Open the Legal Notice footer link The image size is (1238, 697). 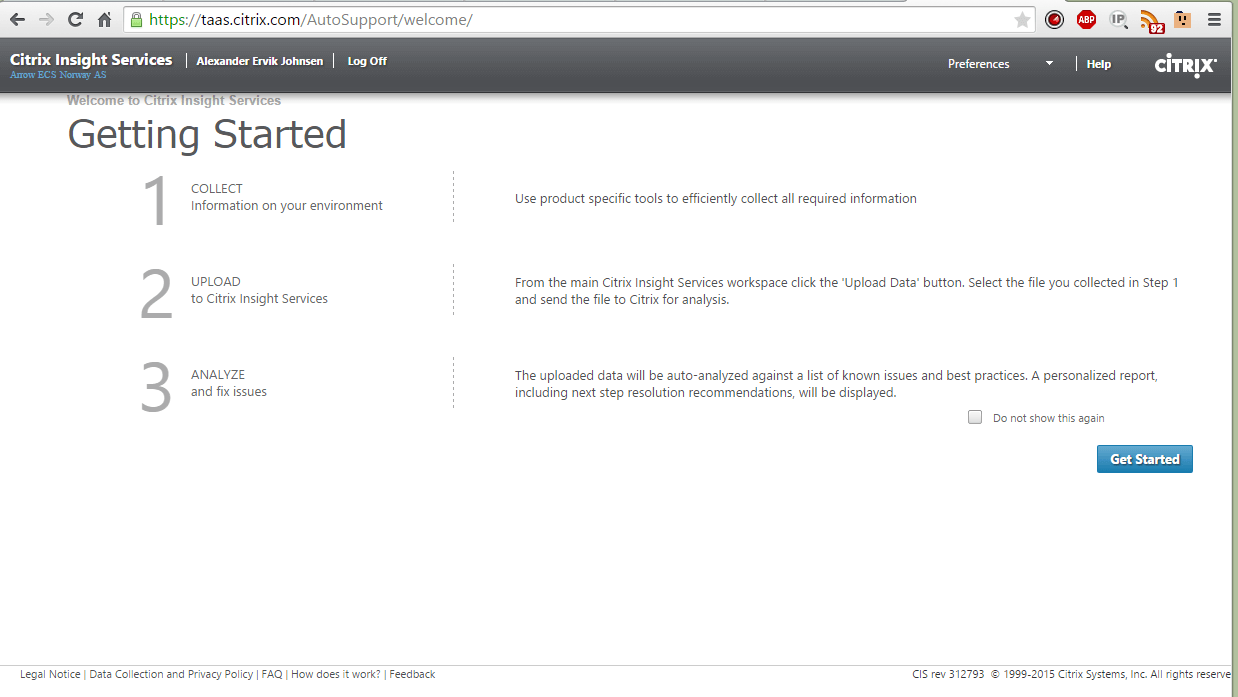pos(50,674)
